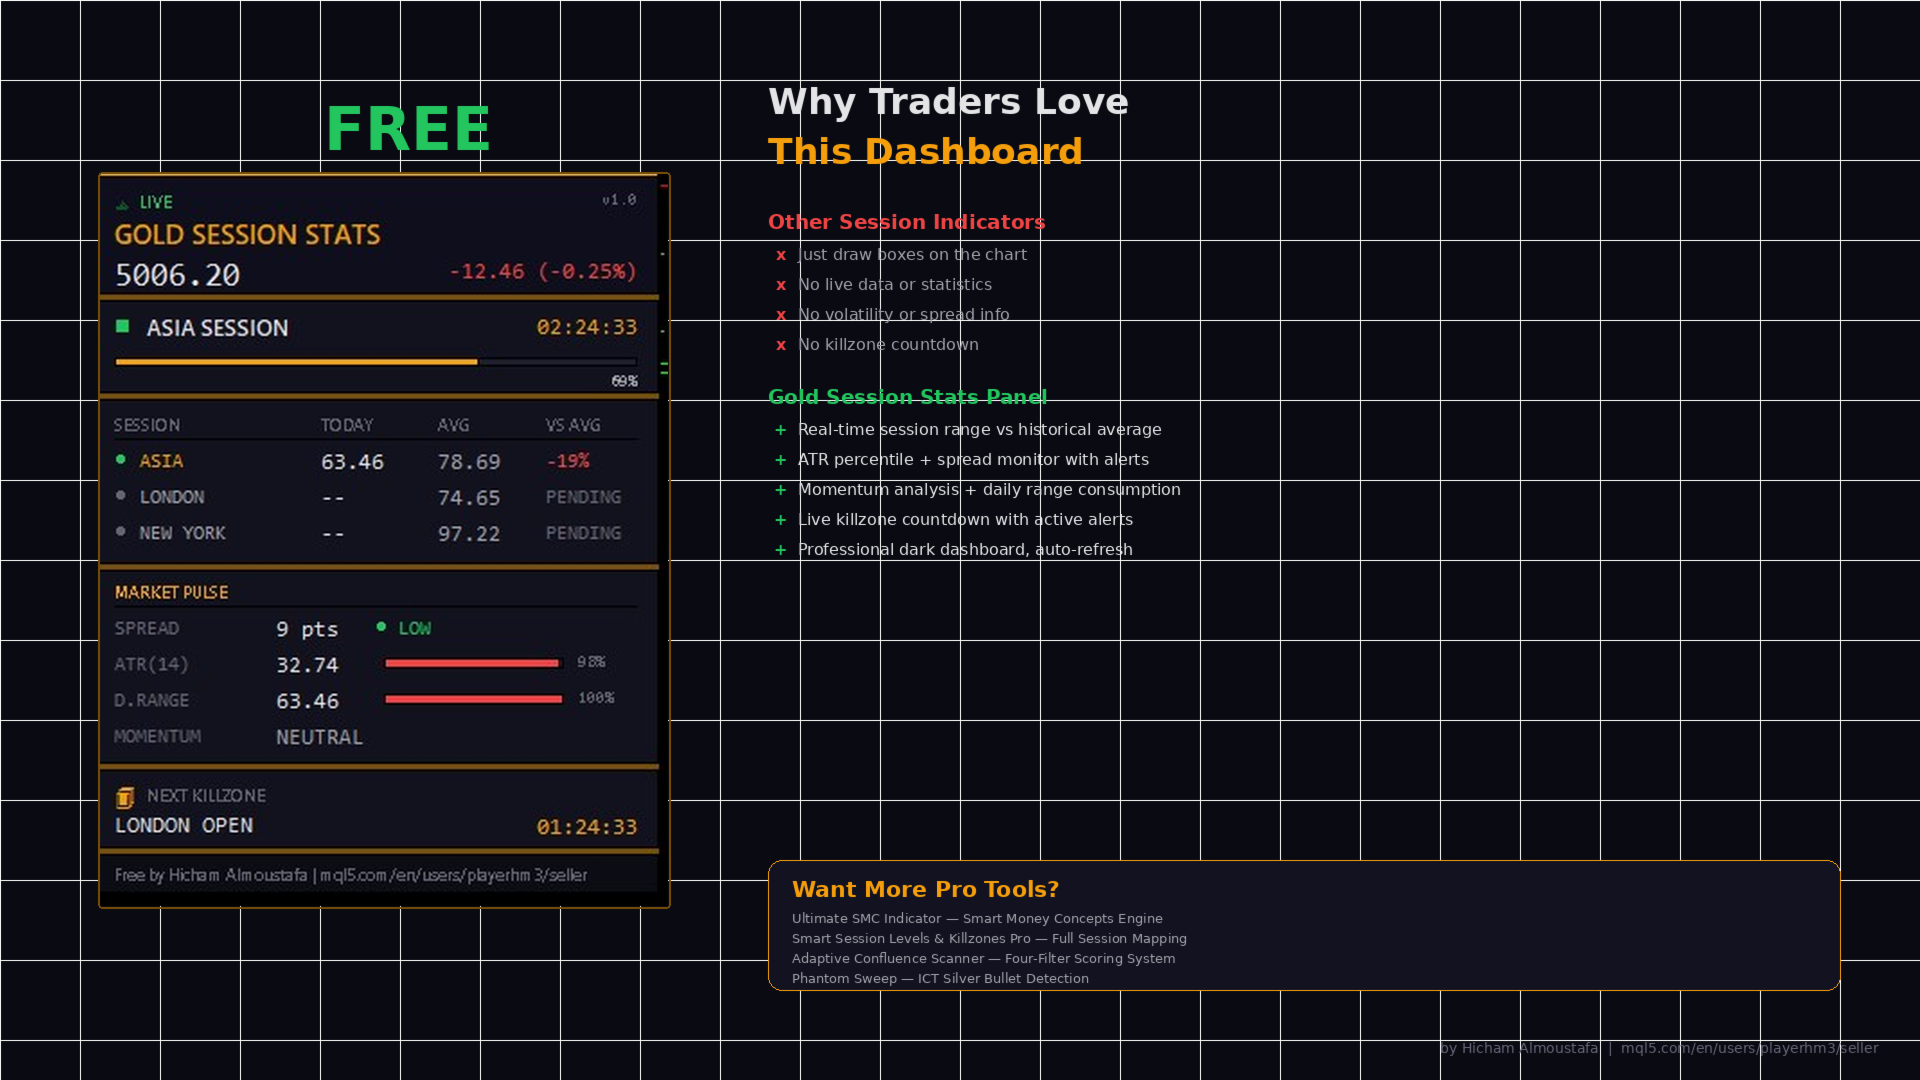Click the gray dot beside NEW YORK row
Viewport: 1920px width, 1080px height.
(x=121, y=532)
